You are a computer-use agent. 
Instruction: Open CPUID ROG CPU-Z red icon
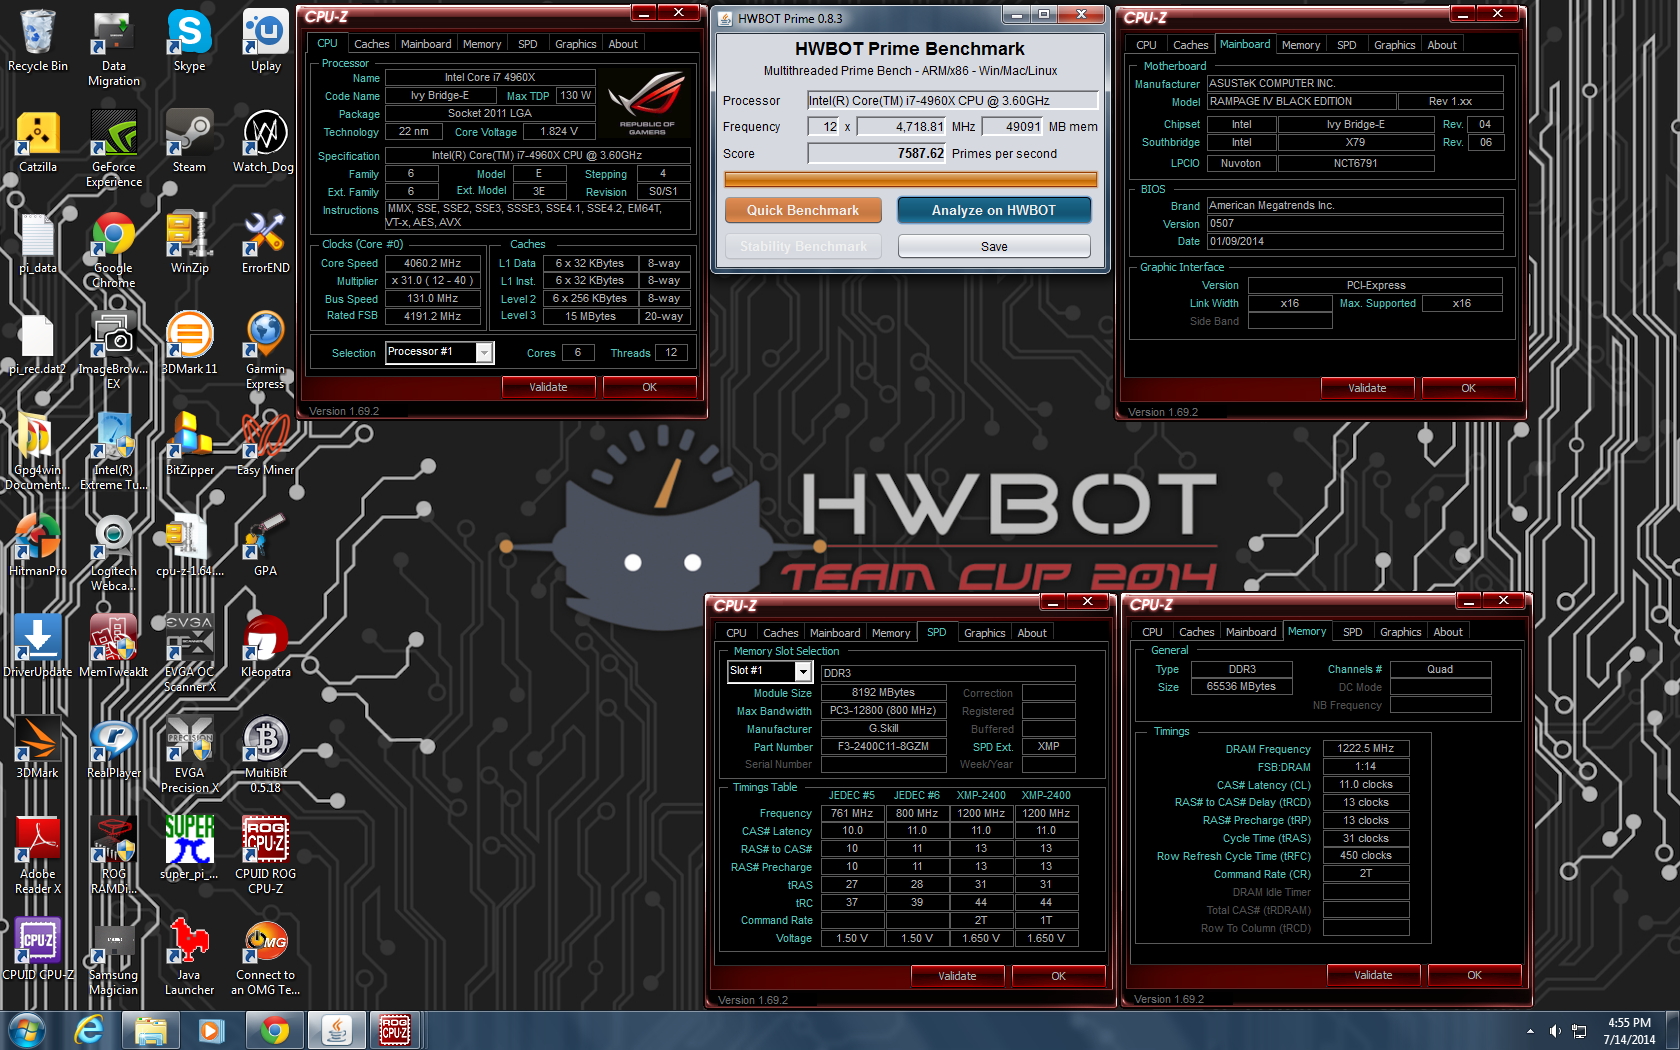point(265,855)
